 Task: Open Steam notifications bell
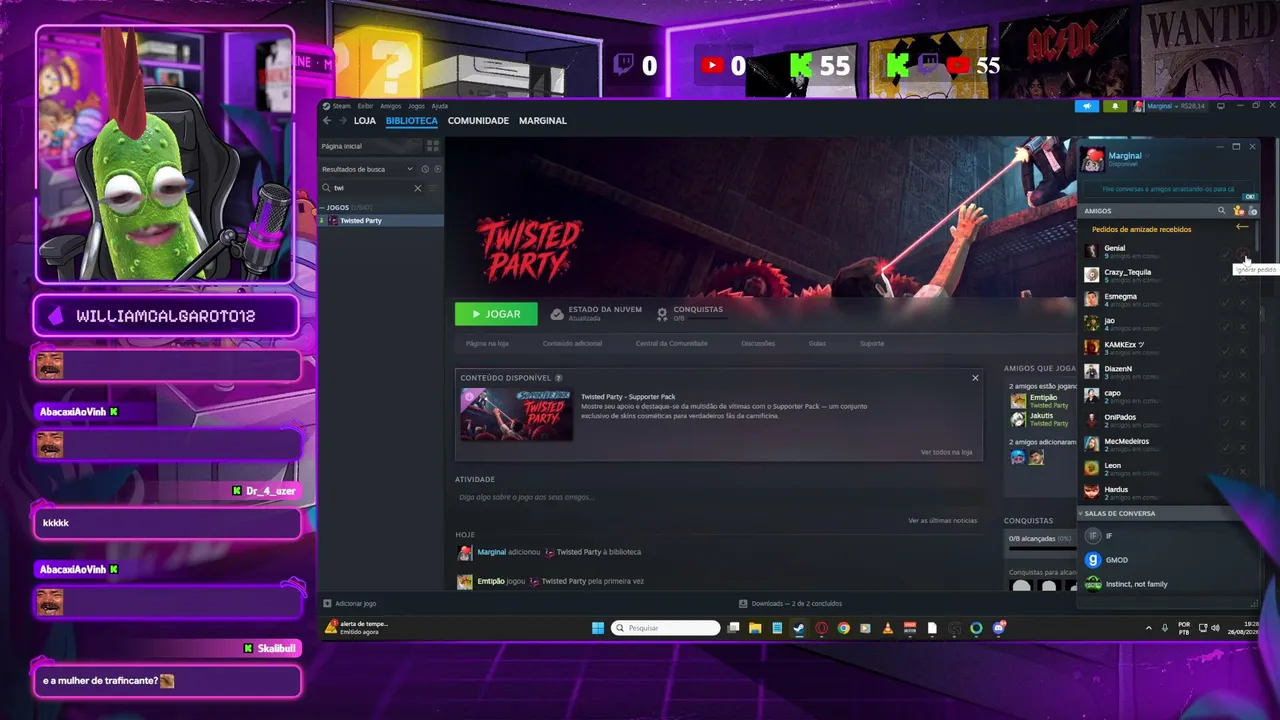[x=1115, y=106]
